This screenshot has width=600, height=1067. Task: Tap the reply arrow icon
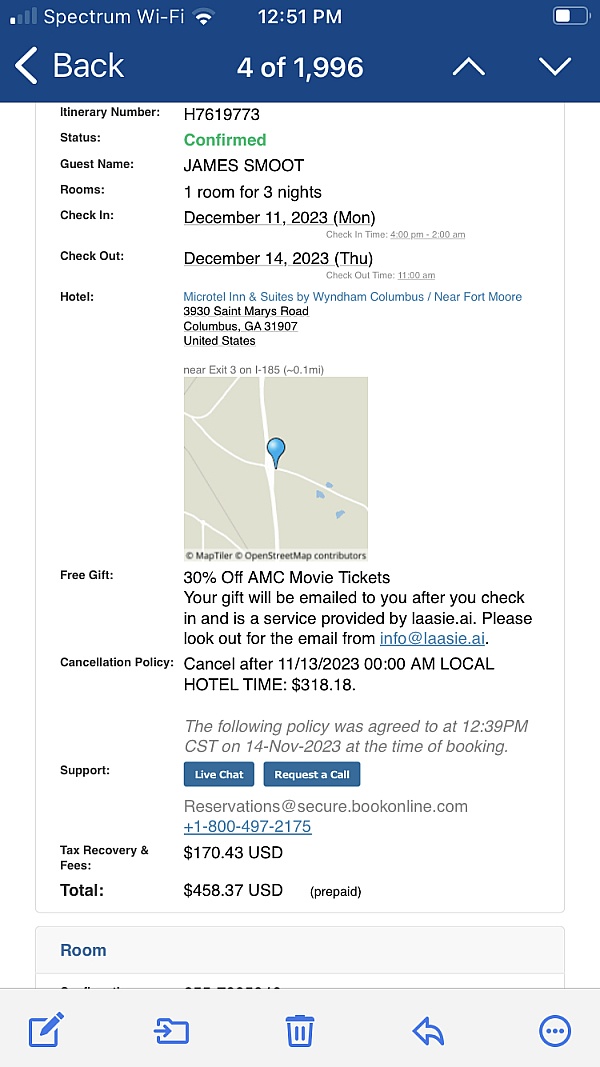(x=428, y=1030)
